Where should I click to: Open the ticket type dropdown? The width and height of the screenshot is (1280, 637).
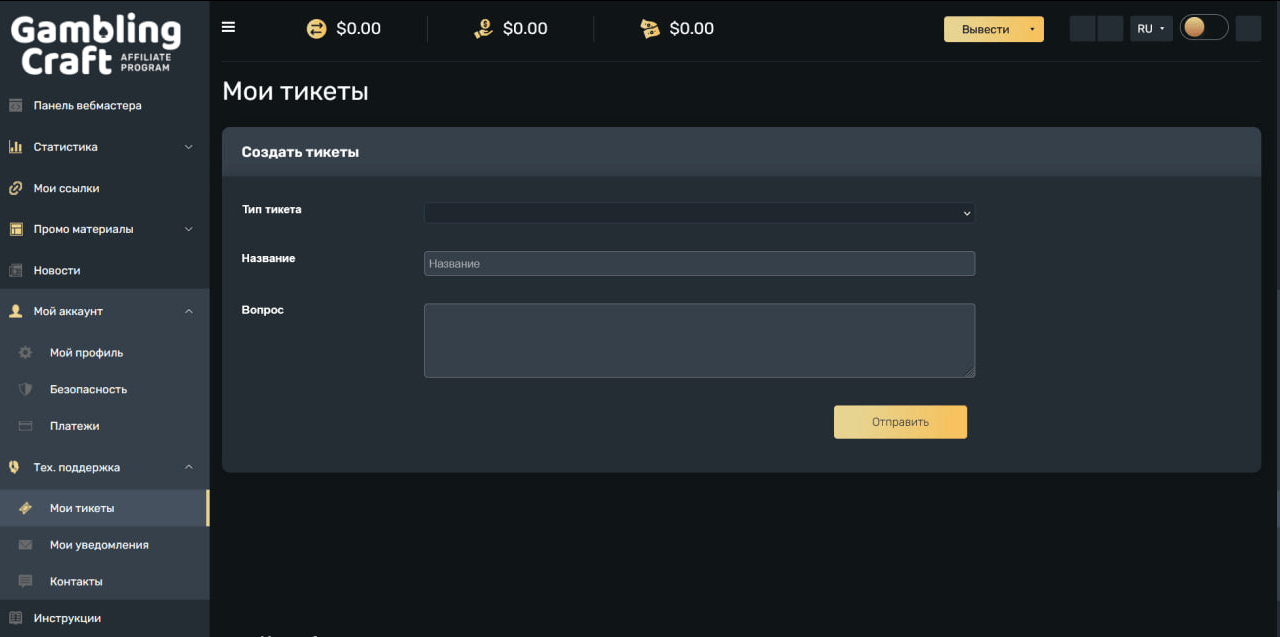pyautogui.click(x=699, y=213)
